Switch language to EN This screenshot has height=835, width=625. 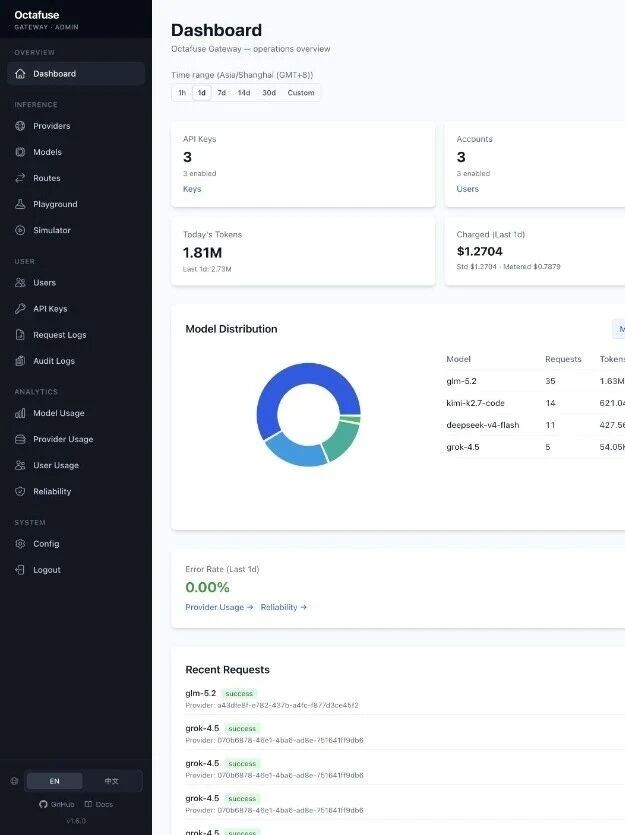tap(54, 781)
